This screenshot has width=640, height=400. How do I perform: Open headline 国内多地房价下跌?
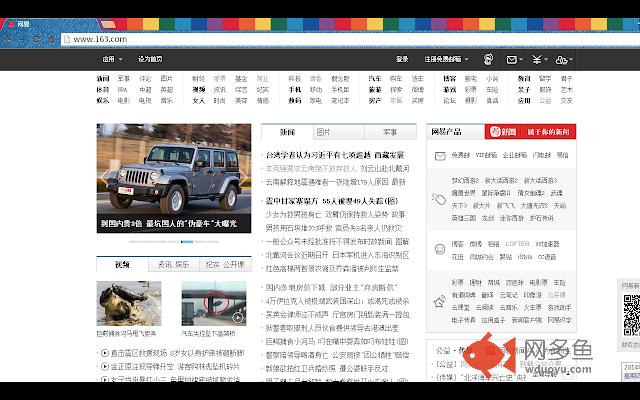tap(331, 287)
